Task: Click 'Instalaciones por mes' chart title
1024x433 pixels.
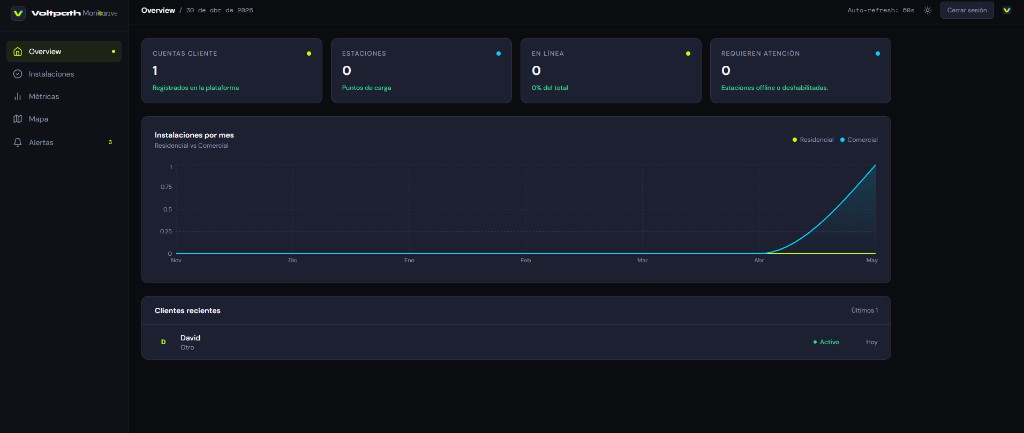Action: click(194, 135)
